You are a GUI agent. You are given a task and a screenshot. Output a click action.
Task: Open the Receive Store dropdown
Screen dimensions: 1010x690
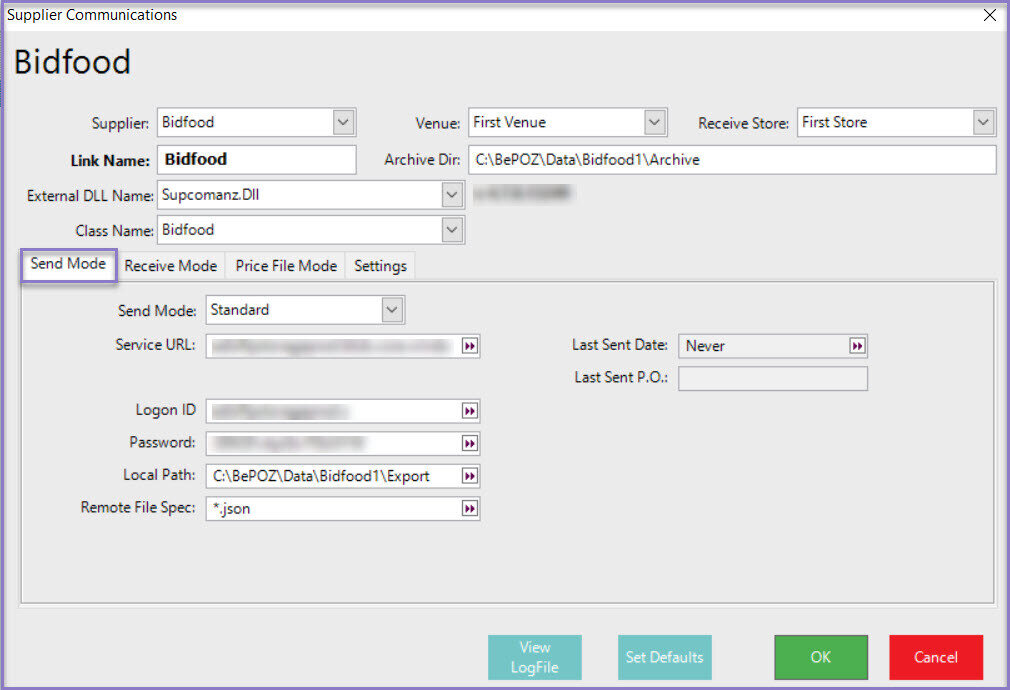pos(983,122)
